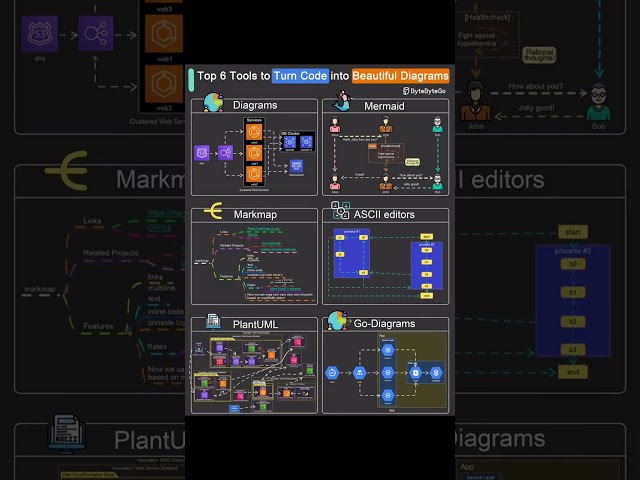Click the large blurred PlantUML icon at bottom left

(67, 433)
